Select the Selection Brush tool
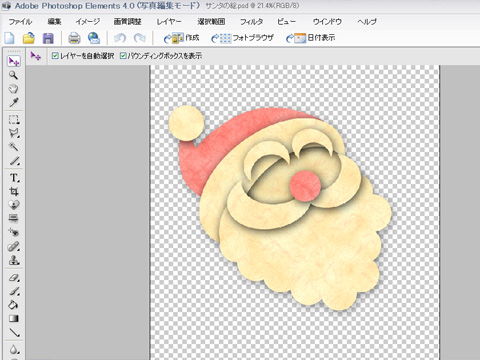Image resolution: width=480 pixels, height=360 pixels. 14,161
